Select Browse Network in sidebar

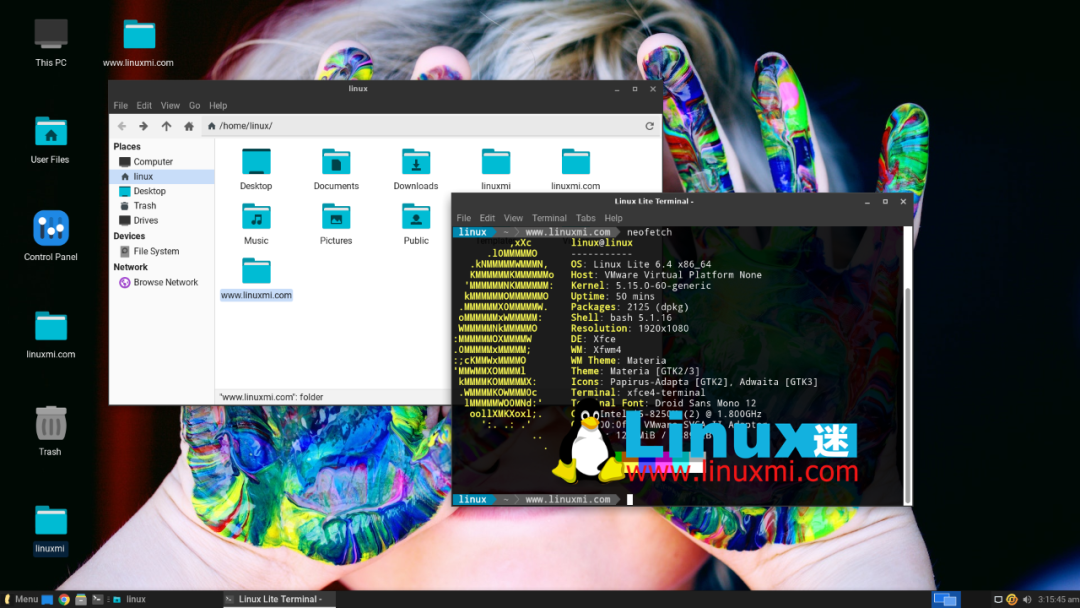[x=162, y=282]
